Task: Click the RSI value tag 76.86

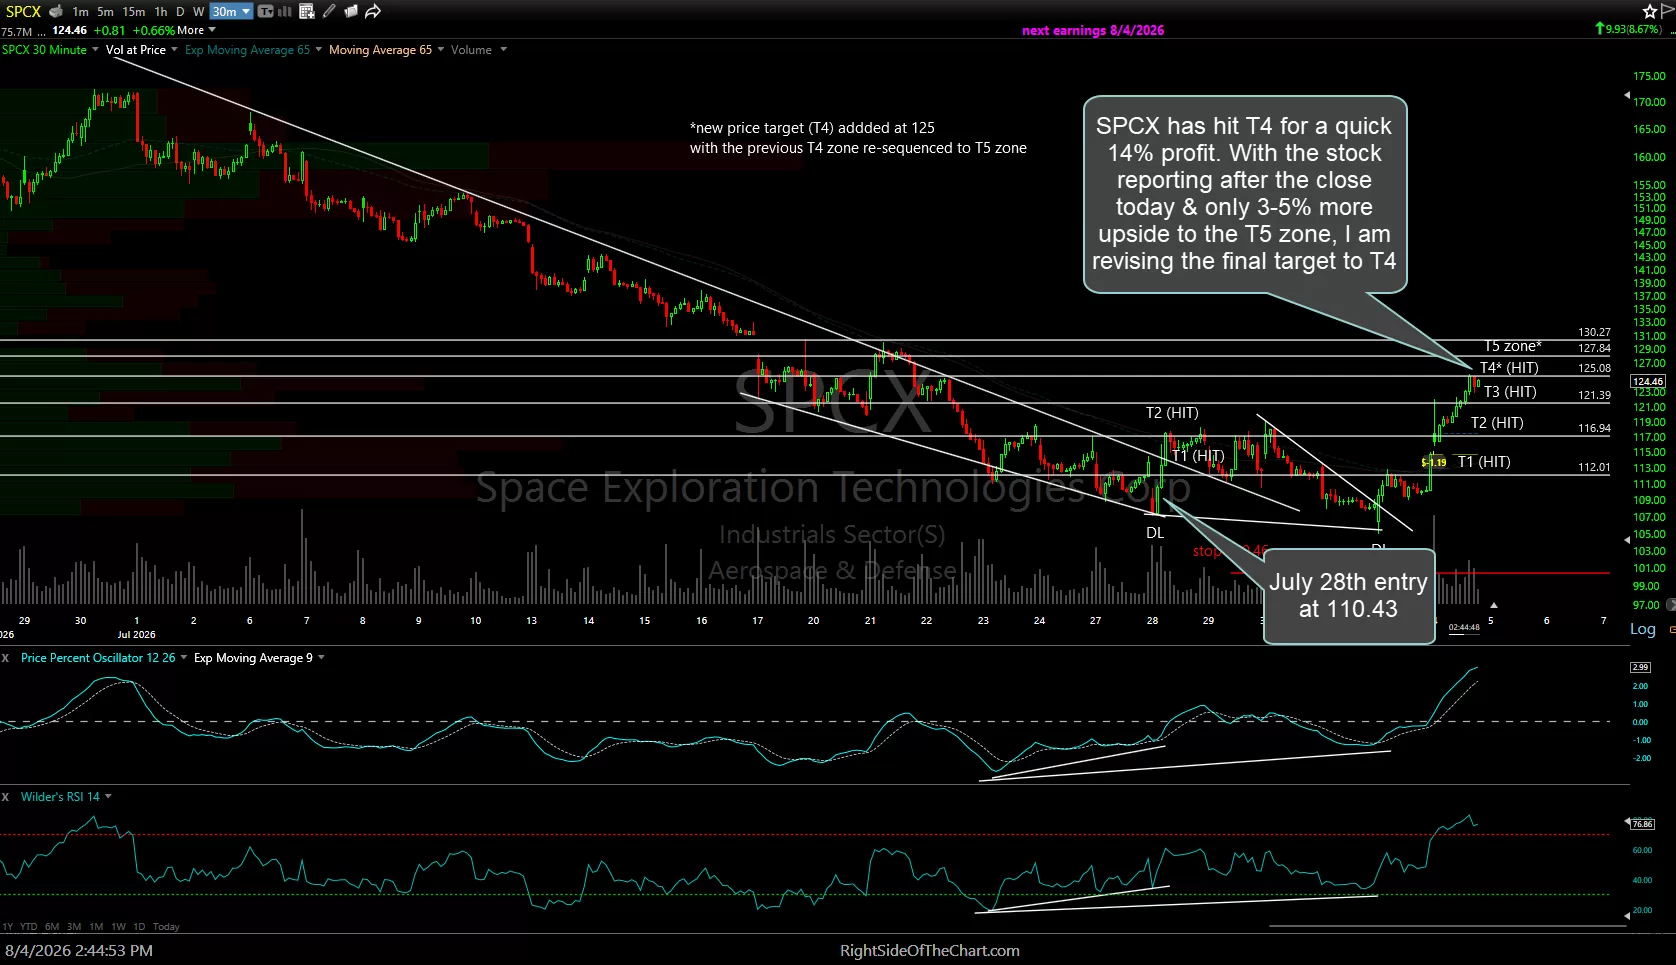Action: coord(1642,824)
